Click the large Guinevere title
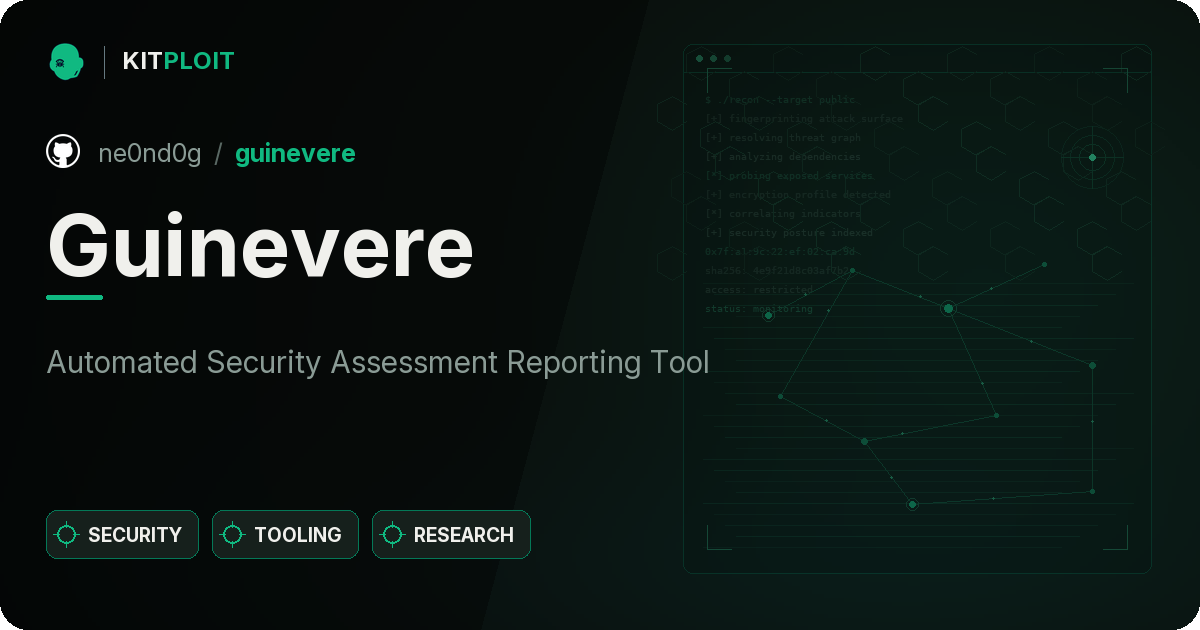 click(x=261, y=246)
